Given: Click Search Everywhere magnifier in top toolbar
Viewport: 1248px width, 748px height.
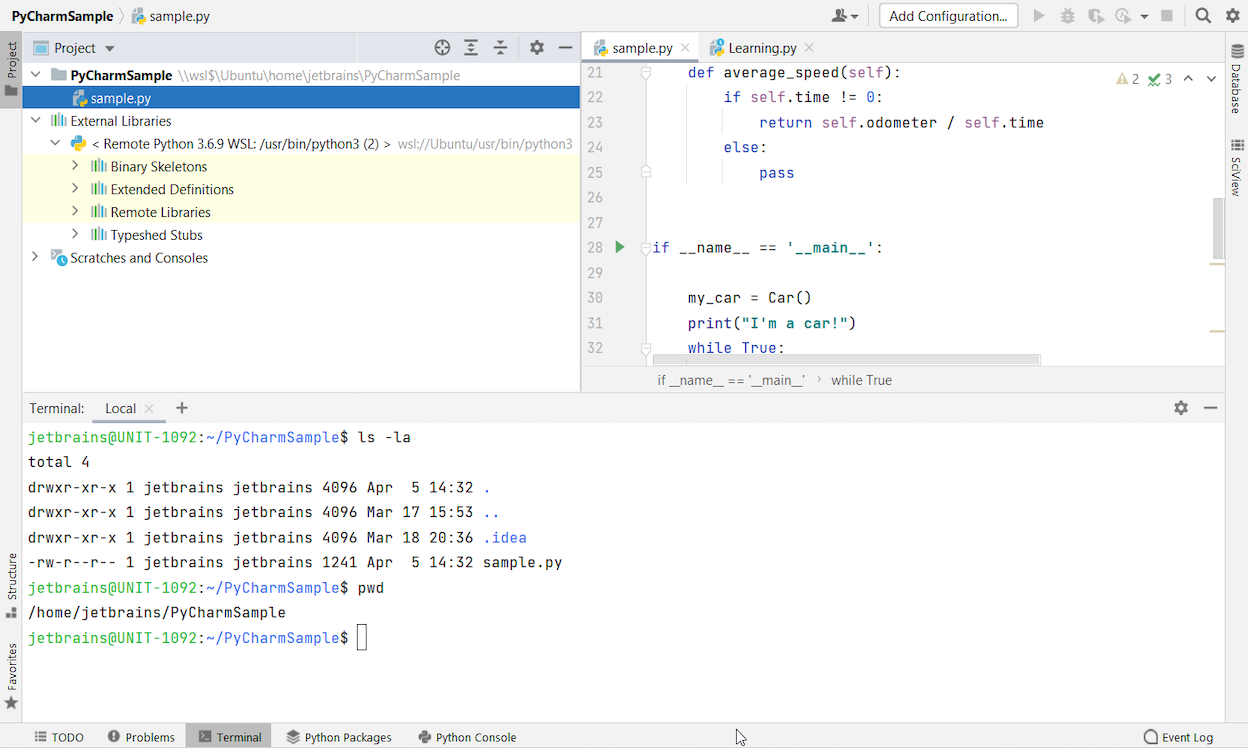Looking at the screenshot, I should tap(1201, 15).
